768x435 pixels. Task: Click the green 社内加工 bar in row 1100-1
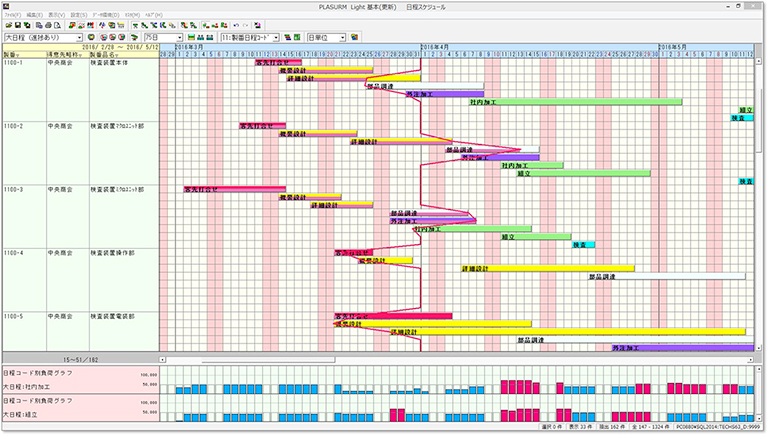click(575, 101)
